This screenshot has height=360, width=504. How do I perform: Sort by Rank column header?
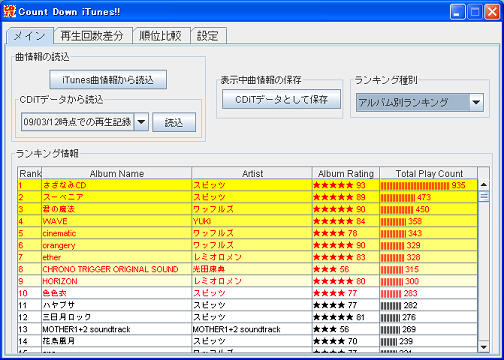[x=30, y=173]
